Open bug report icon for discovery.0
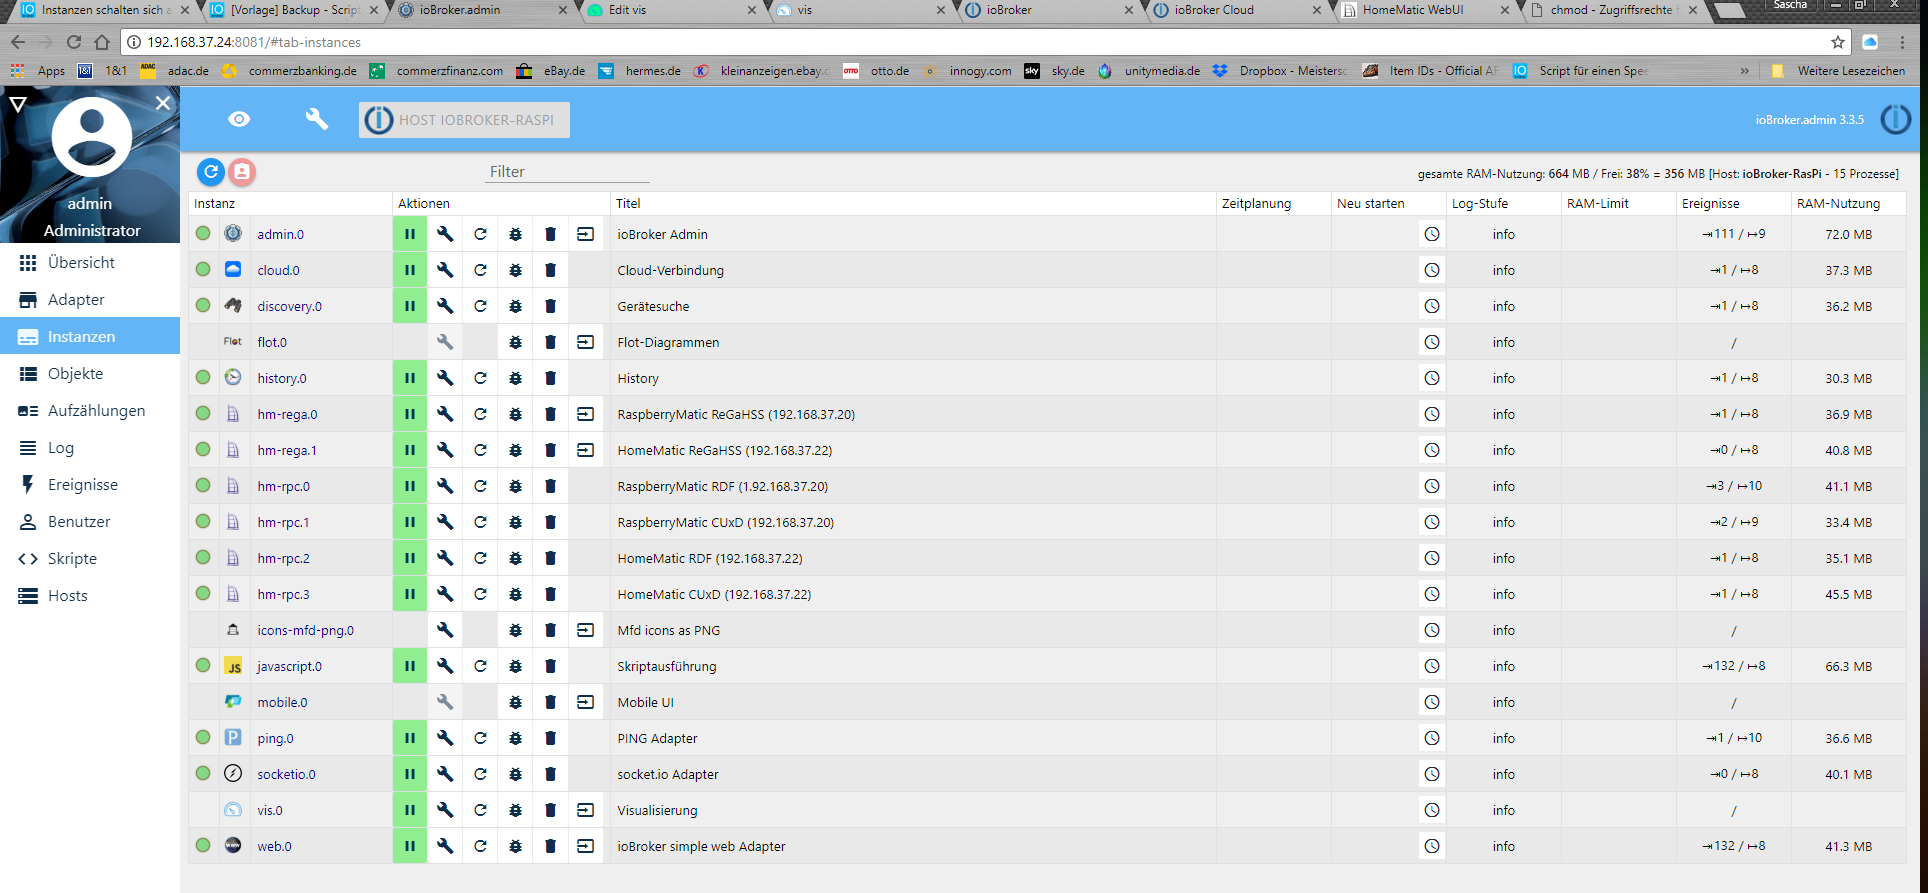The width and height of the screenshot is (1928, 893). [x=515, y=306]
